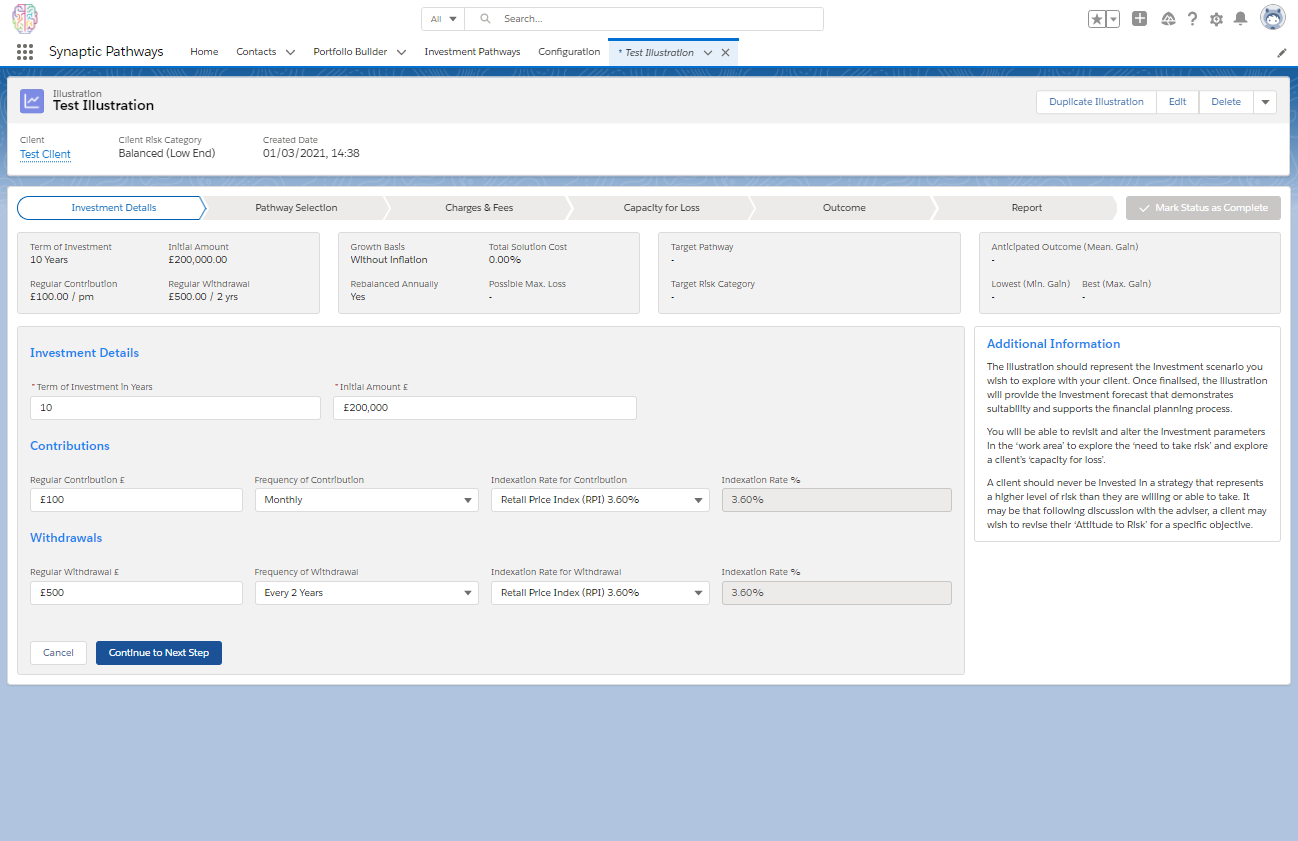
Task: Open Indexation Rate for Contribution dropdown
Action: point(600,500)
